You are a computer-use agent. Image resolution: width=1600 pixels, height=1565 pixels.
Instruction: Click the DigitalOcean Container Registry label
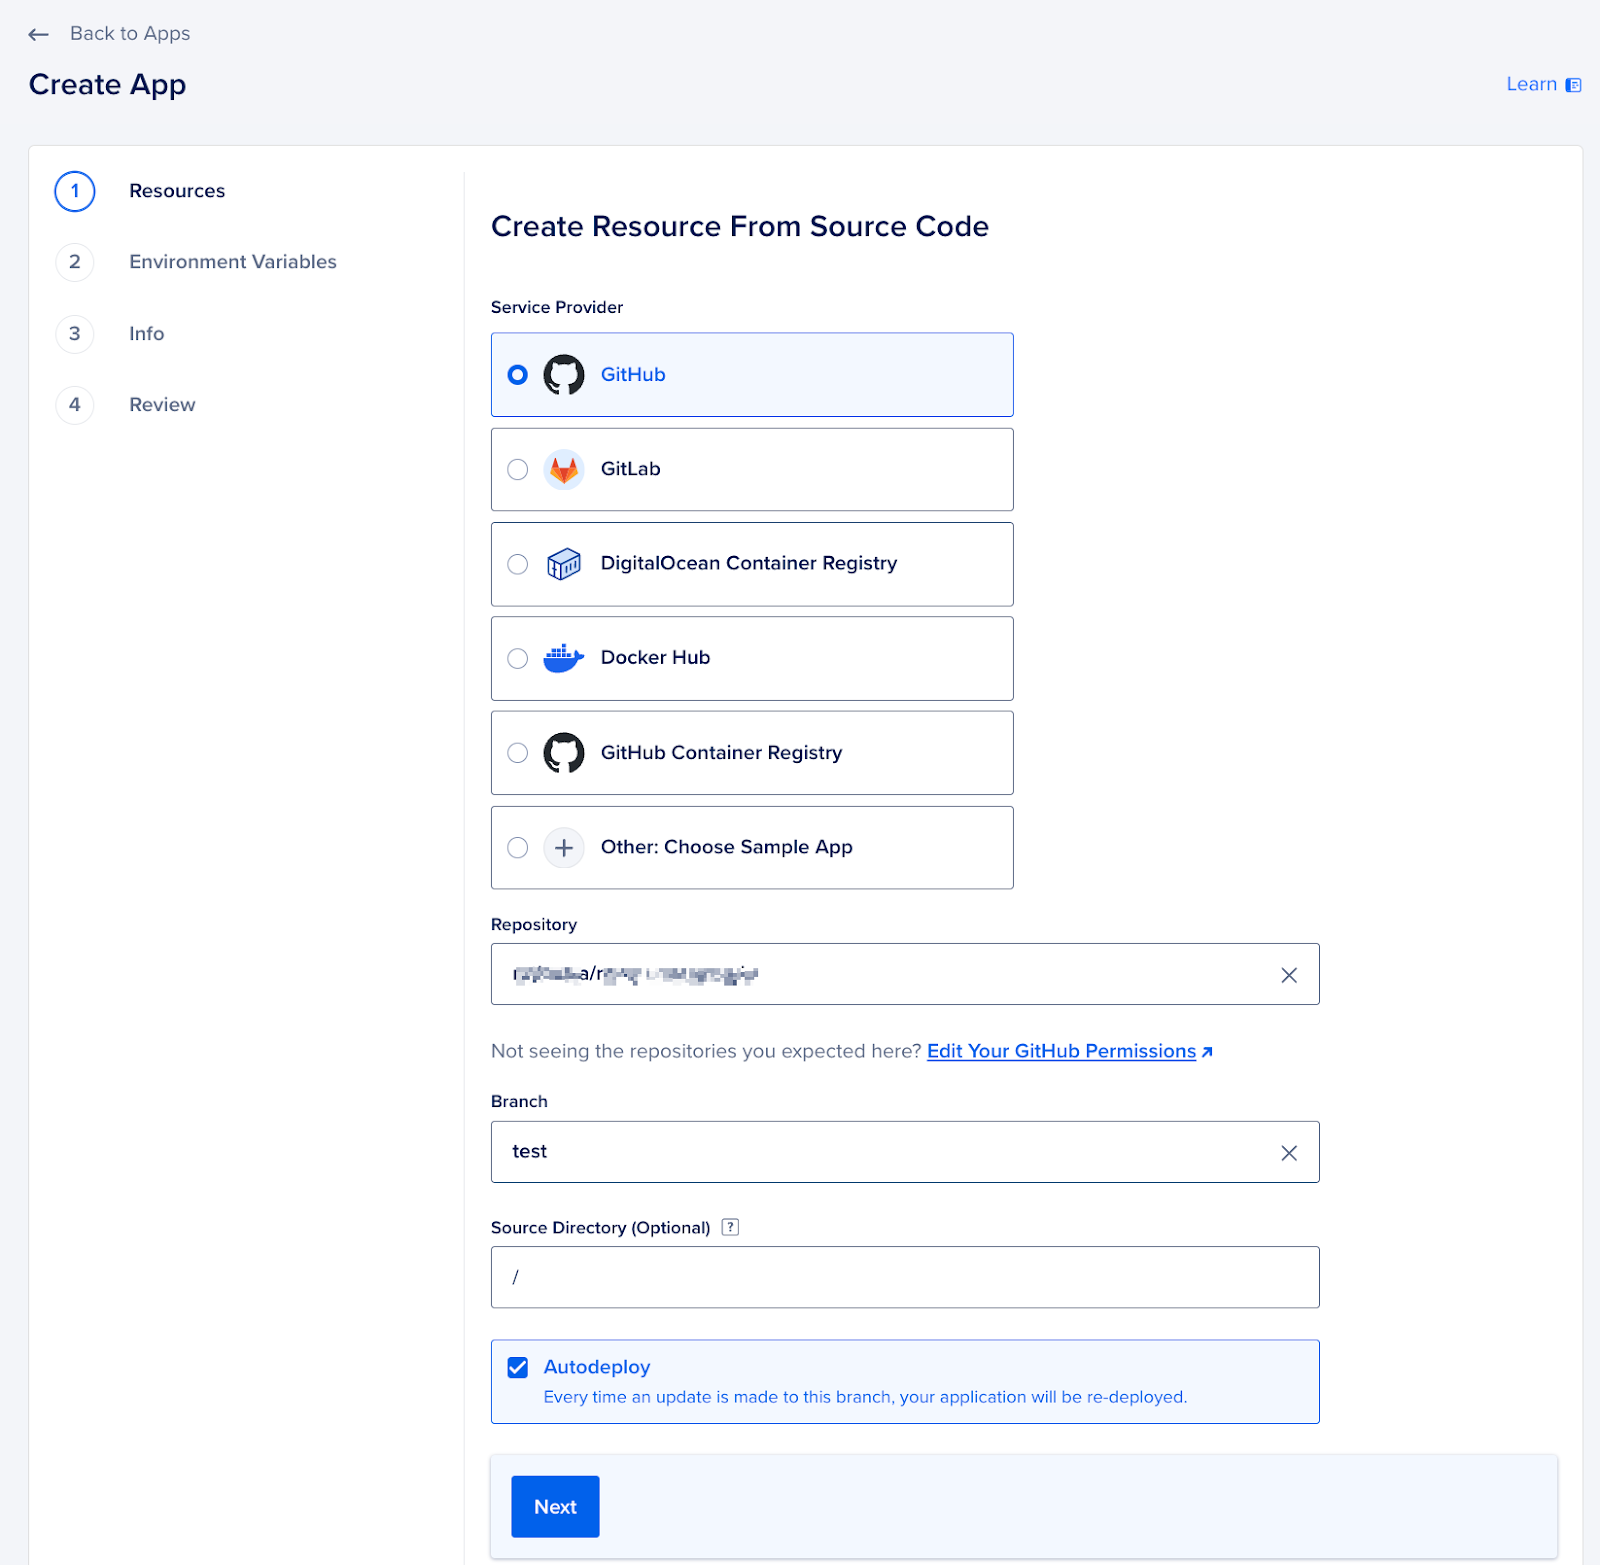click(749, 563)
